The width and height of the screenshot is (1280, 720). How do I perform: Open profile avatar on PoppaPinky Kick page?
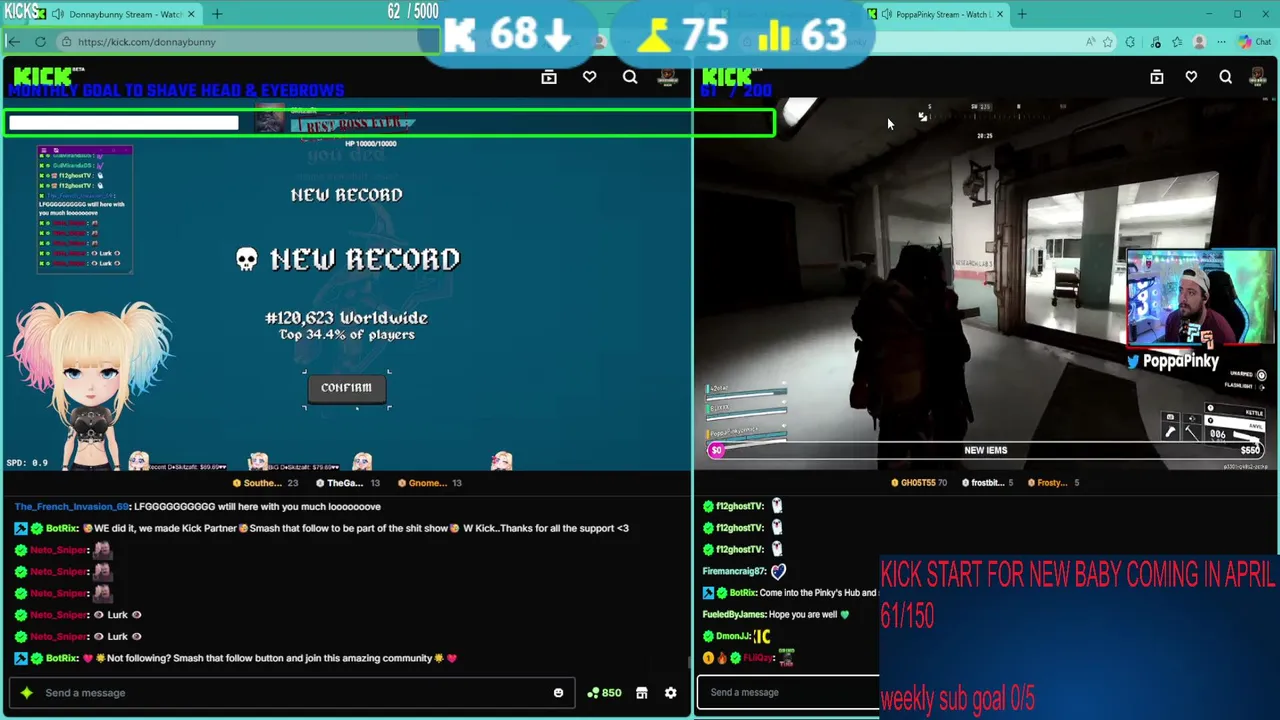tap(1259, 77)
